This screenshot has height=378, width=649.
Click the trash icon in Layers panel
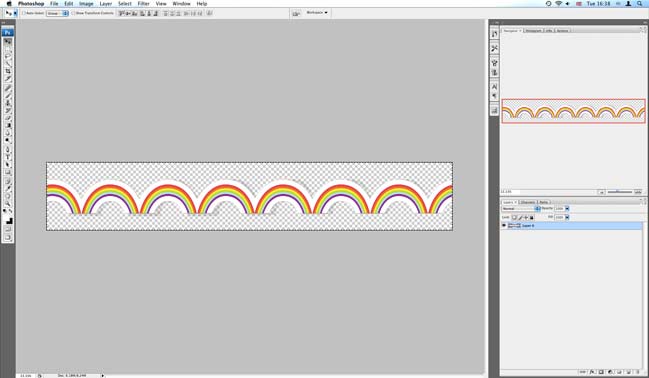pos(637,372)
